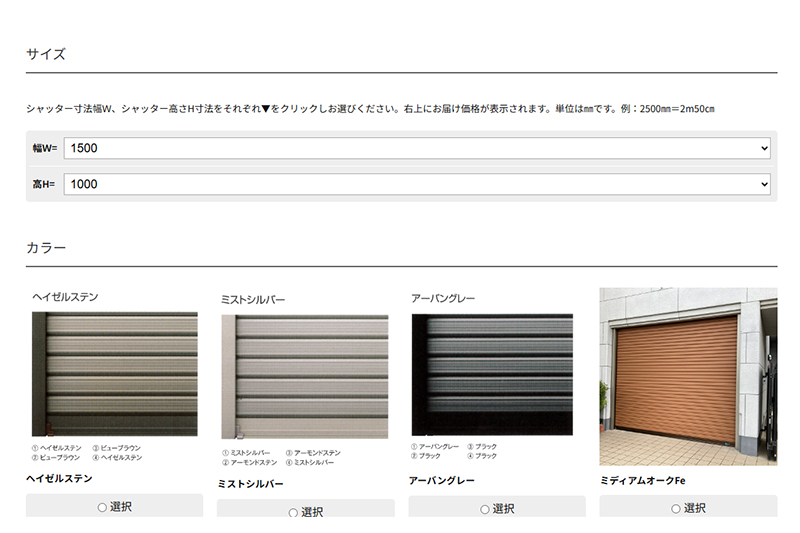Click the アーバングレー dark shutter image

point(491,374)
